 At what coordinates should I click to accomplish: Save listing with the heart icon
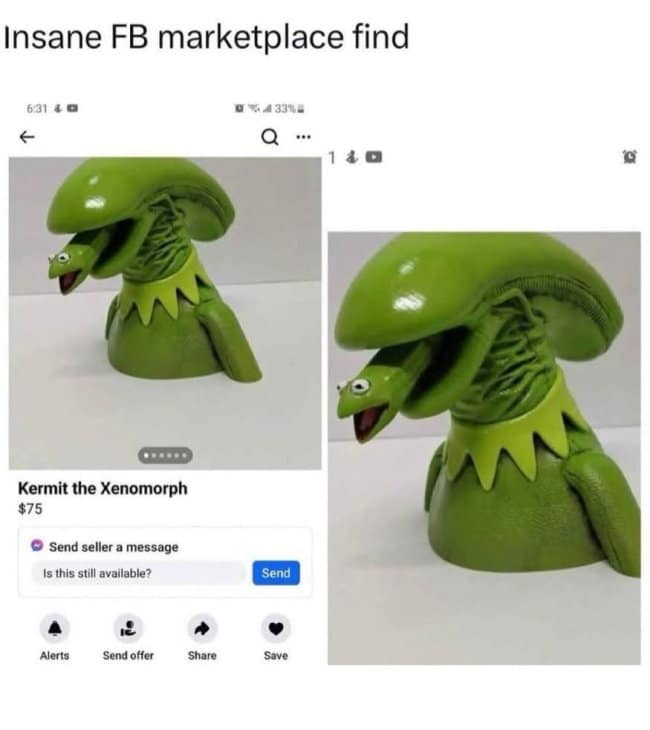tap(276, 629)
